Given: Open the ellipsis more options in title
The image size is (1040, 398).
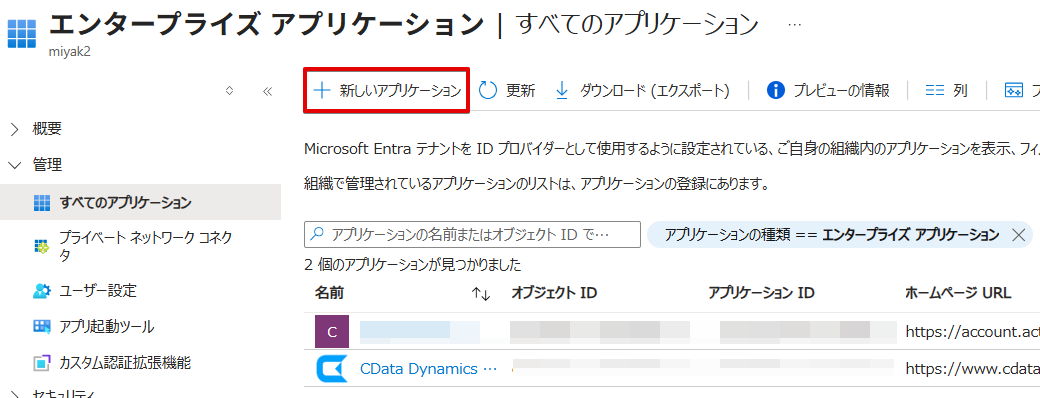Looking at the screenshot, I should click(x=794, y=25).
